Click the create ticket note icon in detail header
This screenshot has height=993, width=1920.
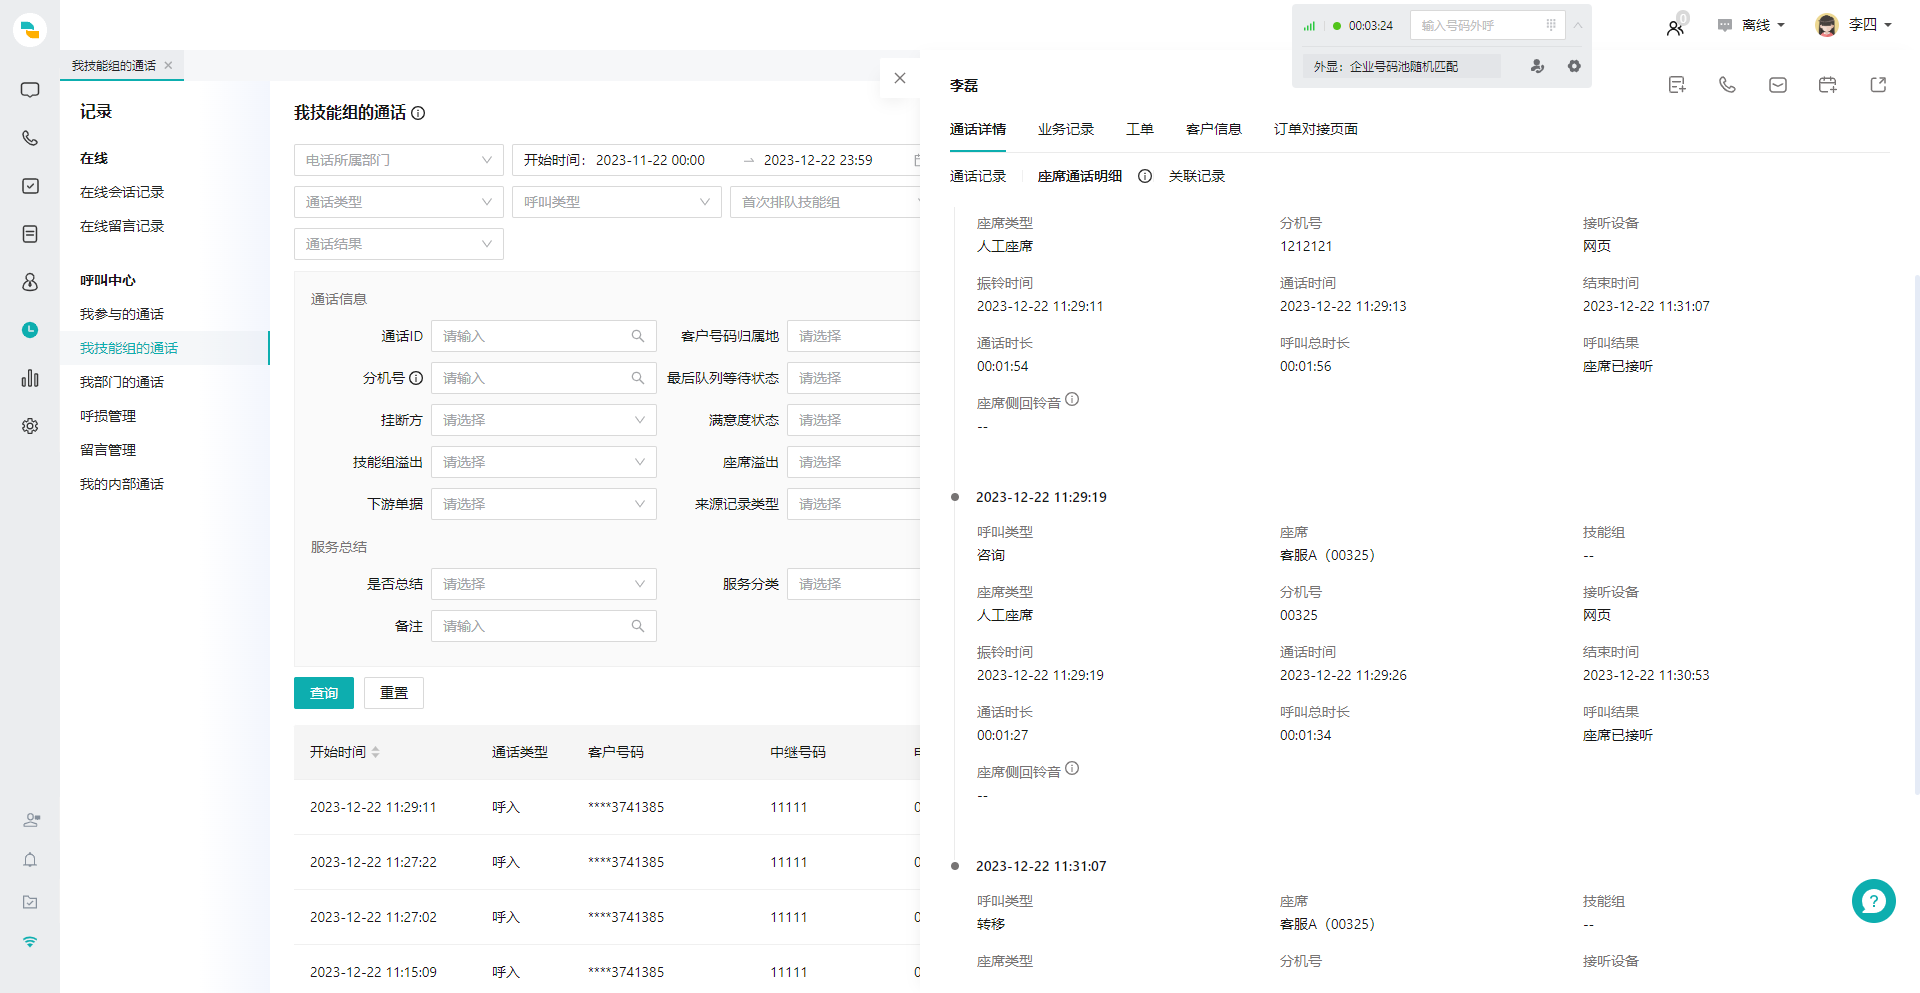[x=1677, y=85]
